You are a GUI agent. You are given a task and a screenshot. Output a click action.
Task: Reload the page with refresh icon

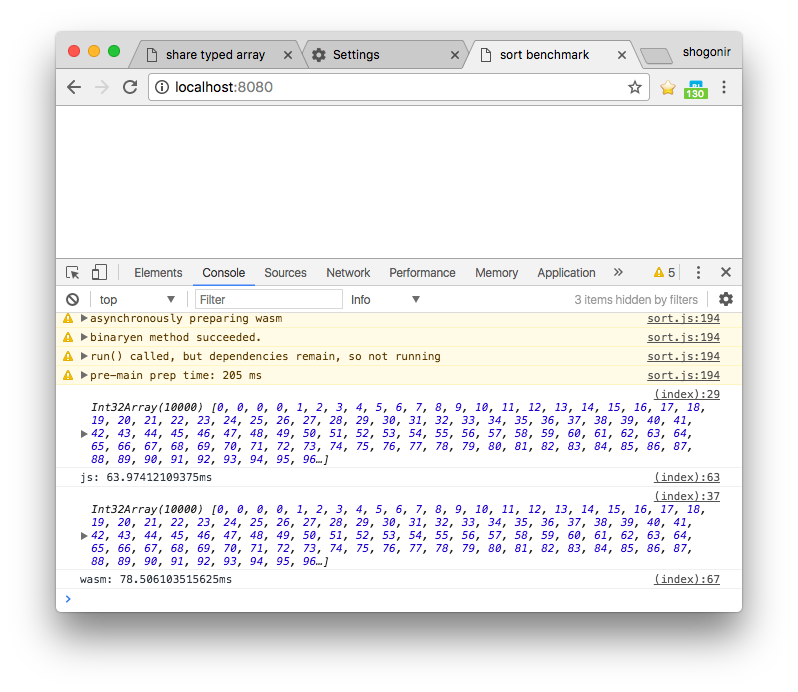click(130, 87)
